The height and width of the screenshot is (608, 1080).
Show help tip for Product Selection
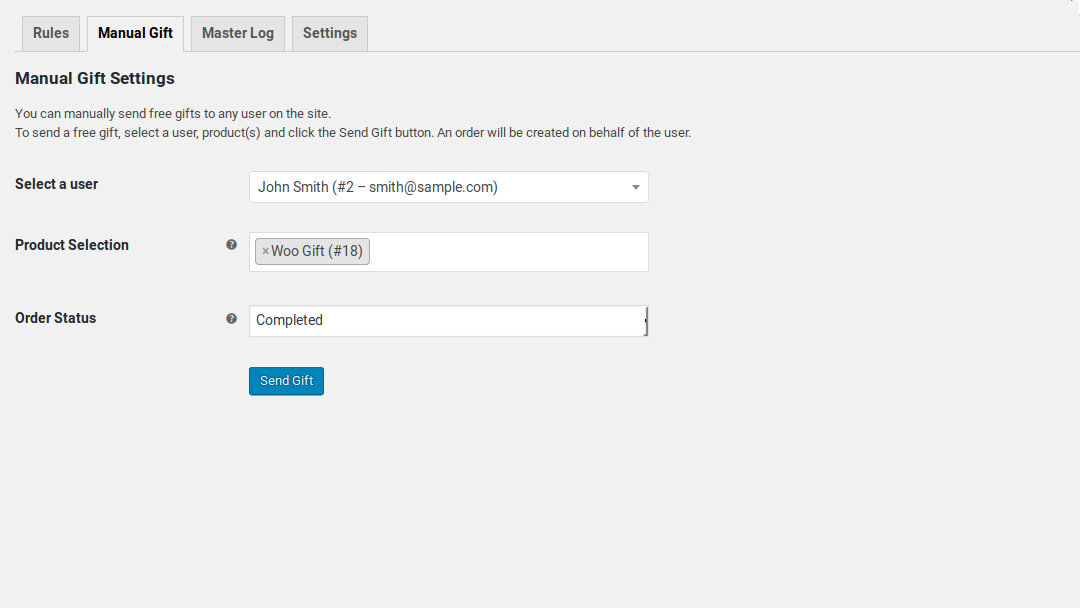tap(231, 245)
